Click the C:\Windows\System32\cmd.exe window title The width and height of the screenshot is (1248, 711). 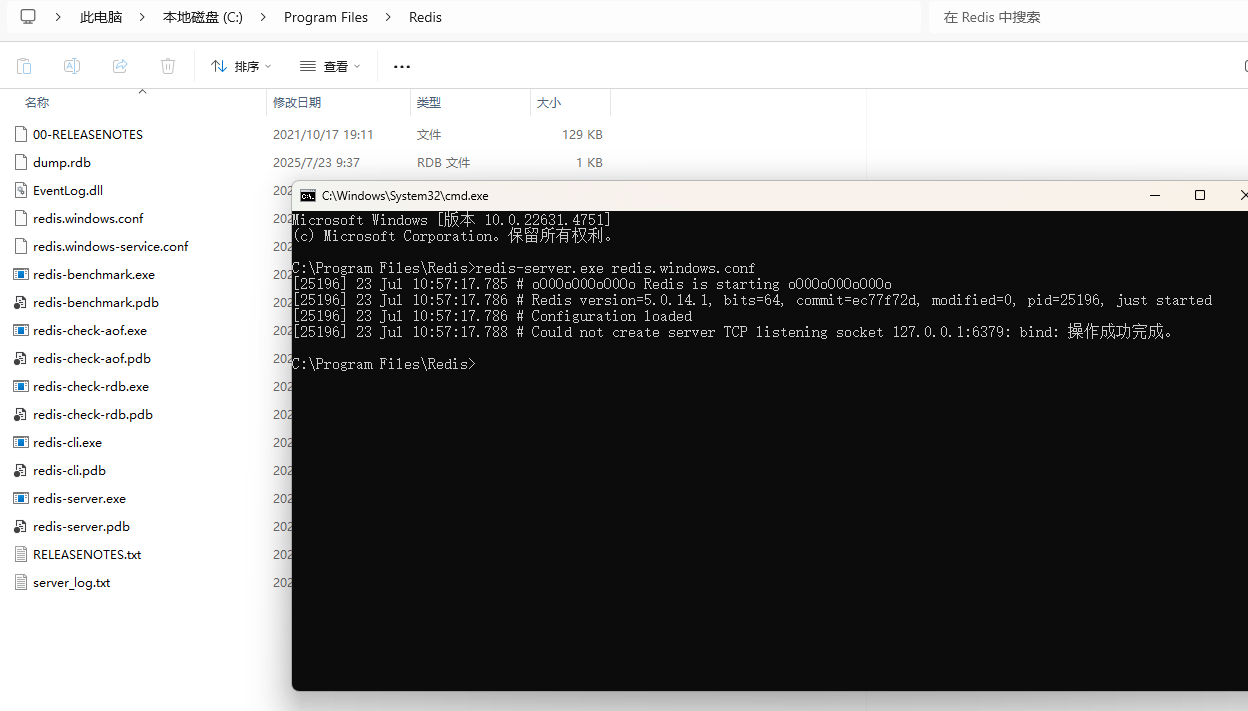point(405,196)
